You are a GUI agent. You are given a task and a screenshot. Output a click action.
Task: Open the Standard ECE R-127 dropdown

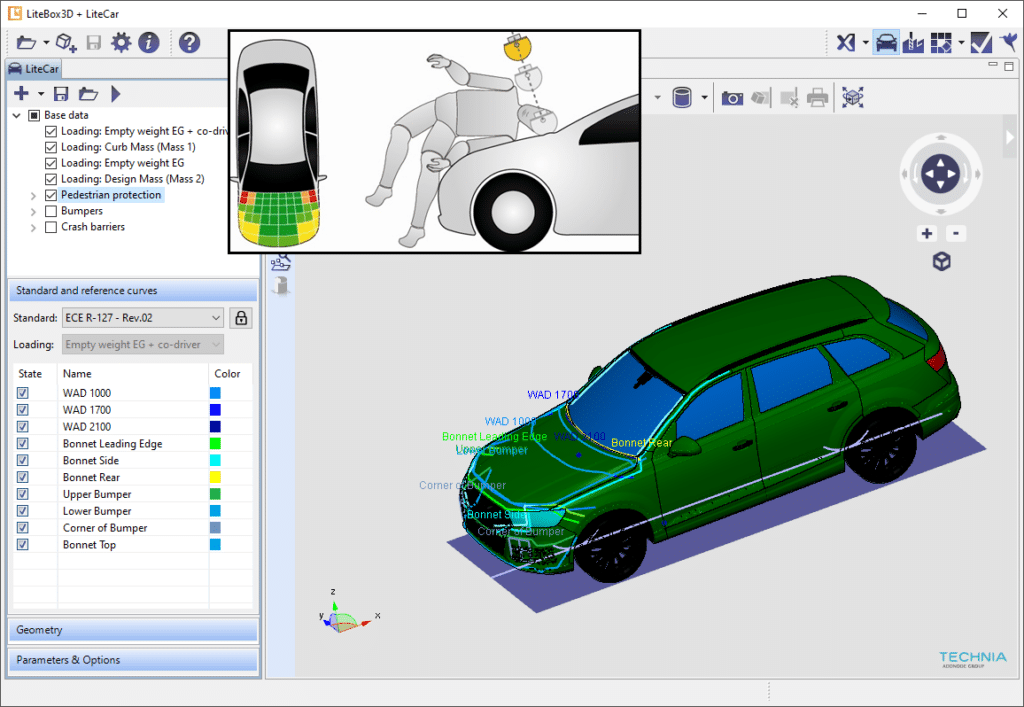pos(143,318)
